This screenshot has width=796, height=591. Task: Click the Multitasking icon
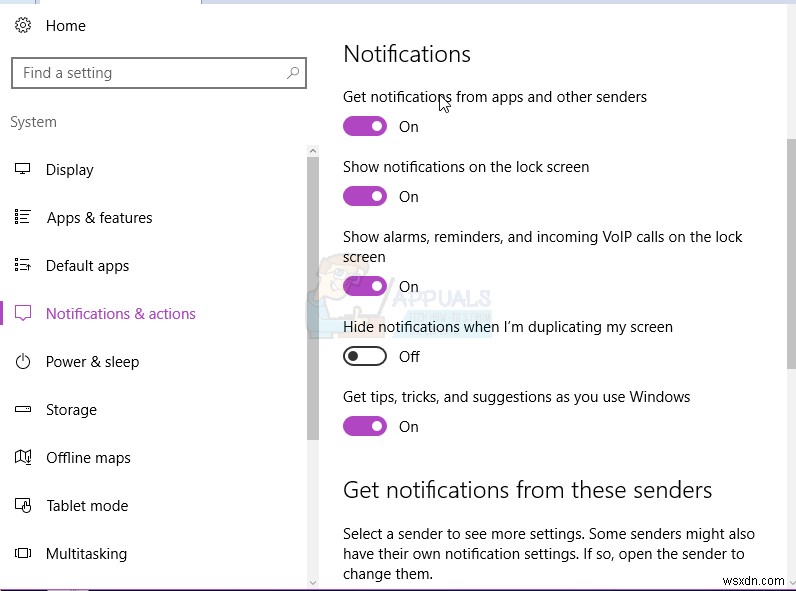tap(23, 553)
